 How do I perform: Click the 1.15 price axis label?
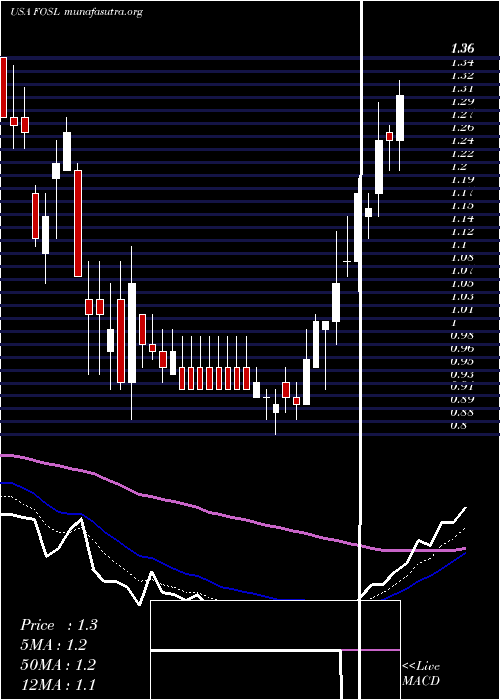point(463,205)
